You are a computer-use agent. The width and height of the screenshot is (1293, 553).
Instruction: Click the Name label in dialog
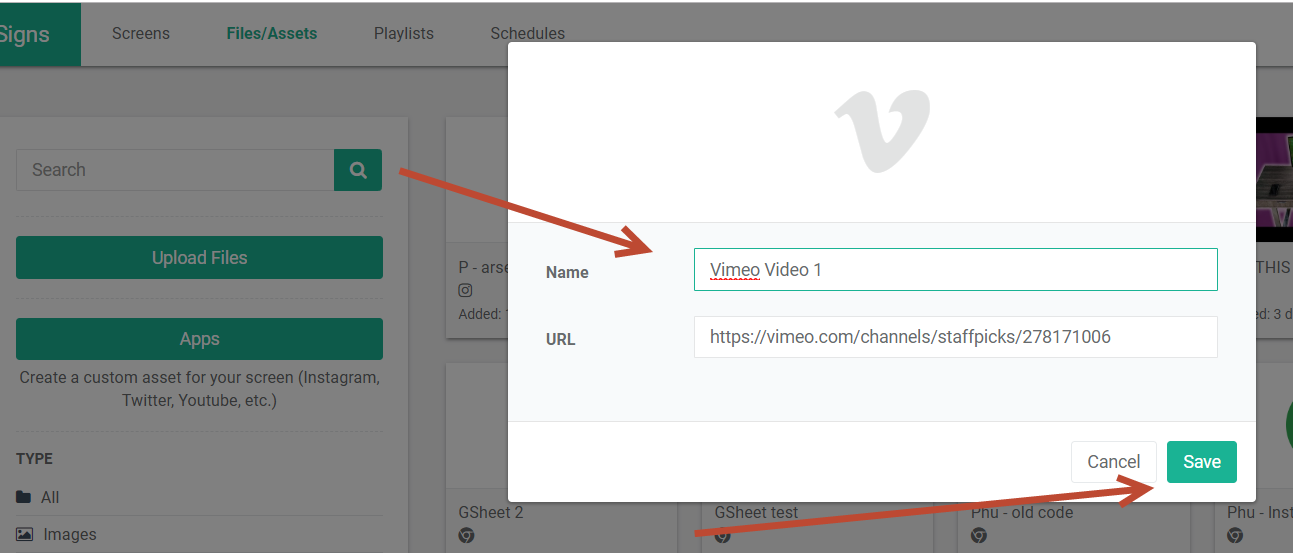tap(567, 272)
